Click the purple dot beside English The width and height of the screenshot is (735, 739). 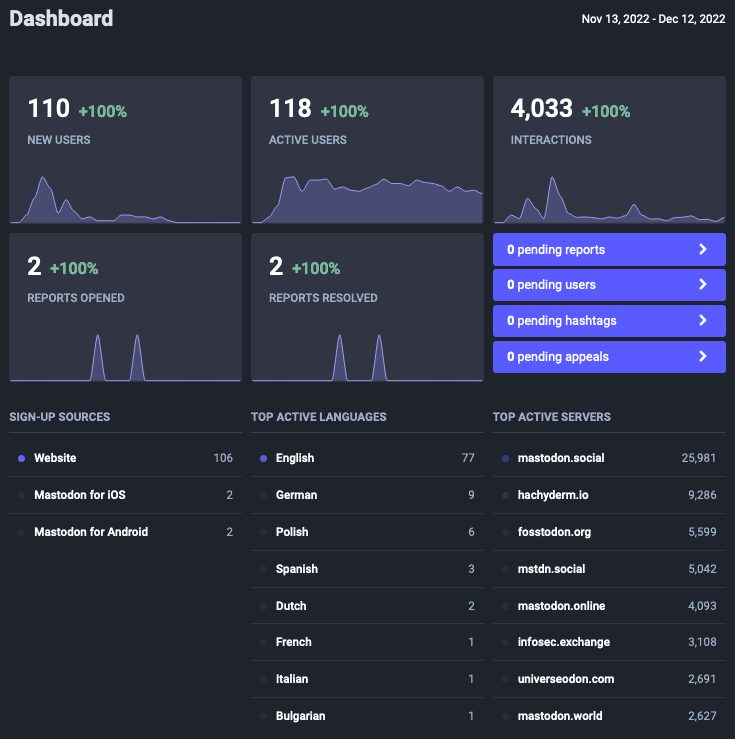pos(263,458)
